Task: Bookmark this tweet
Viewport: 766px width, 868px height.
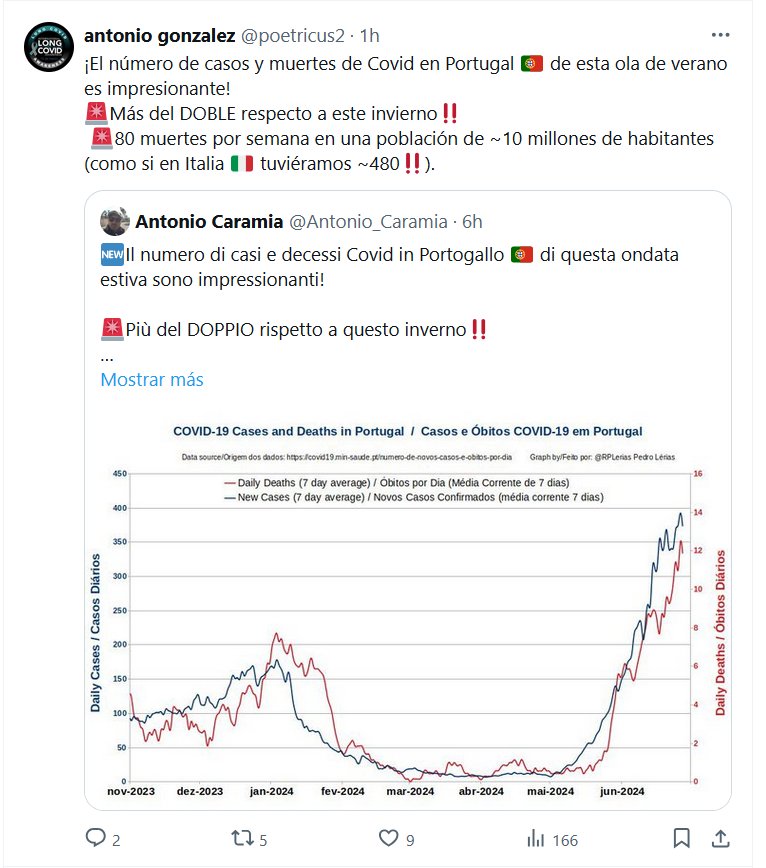Action: click(681, 838)
